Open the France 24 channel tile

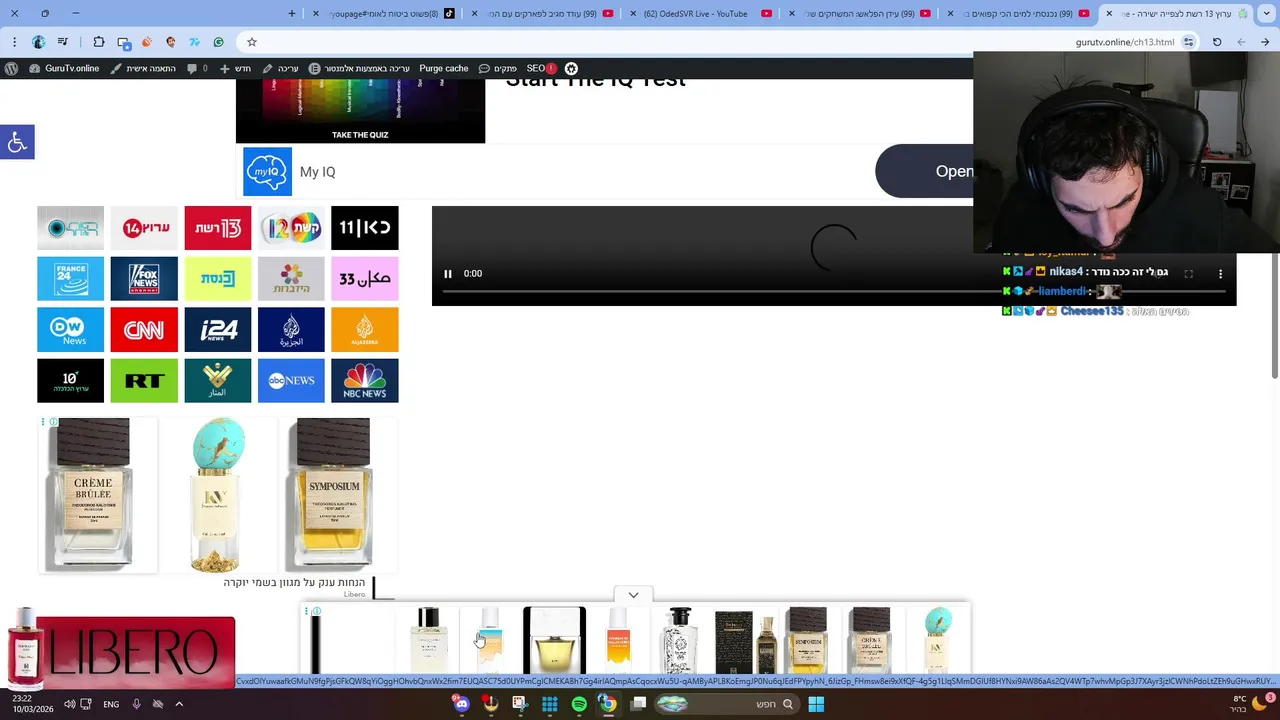coord(70,279)
